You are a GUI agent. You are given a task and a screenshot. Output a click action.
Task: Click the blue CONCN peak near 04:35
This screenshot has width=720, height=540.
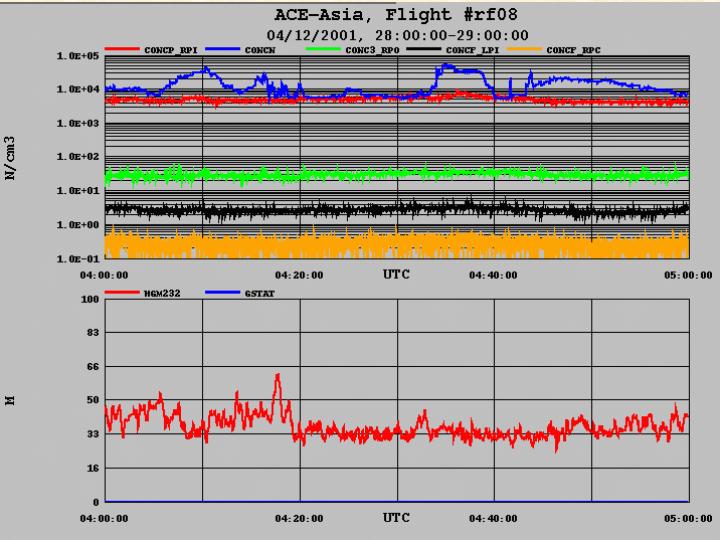[446, 67]
